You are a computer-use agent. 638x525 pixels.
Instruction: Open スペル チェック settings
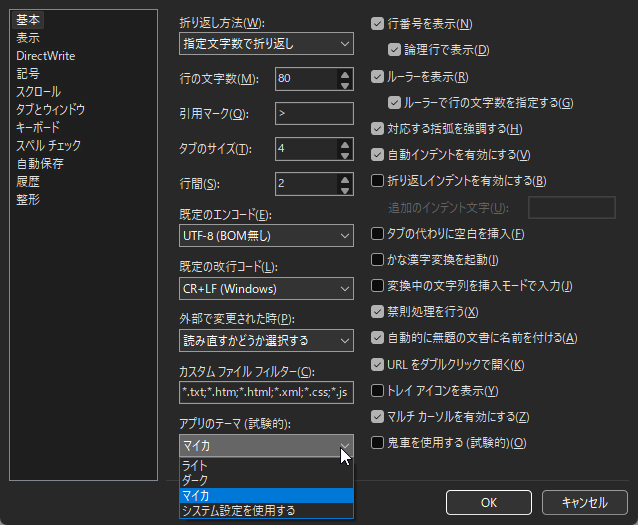48,145
